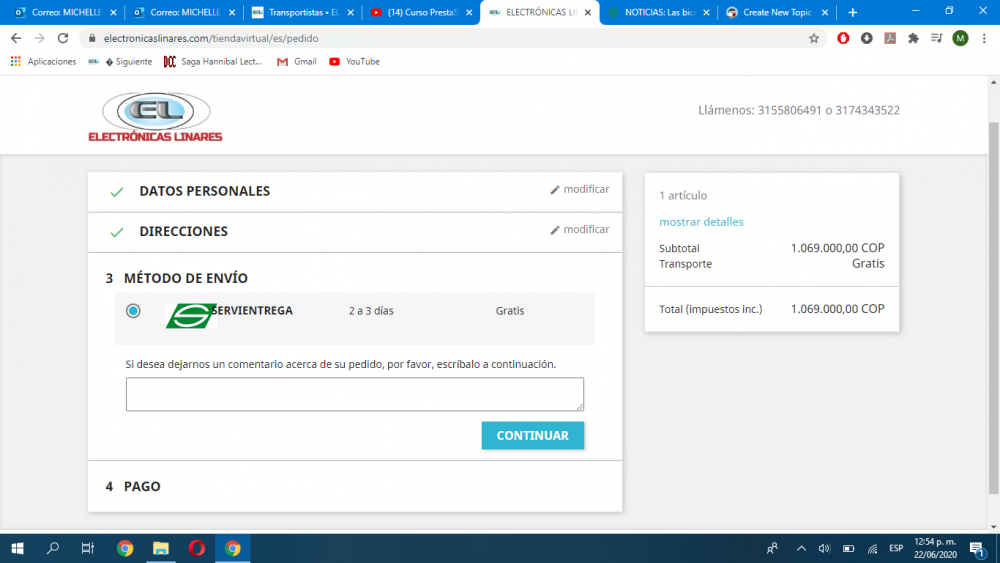Open Windows search from taskbar
This screenshot has width=1000, height=563.
click(53, 548)
